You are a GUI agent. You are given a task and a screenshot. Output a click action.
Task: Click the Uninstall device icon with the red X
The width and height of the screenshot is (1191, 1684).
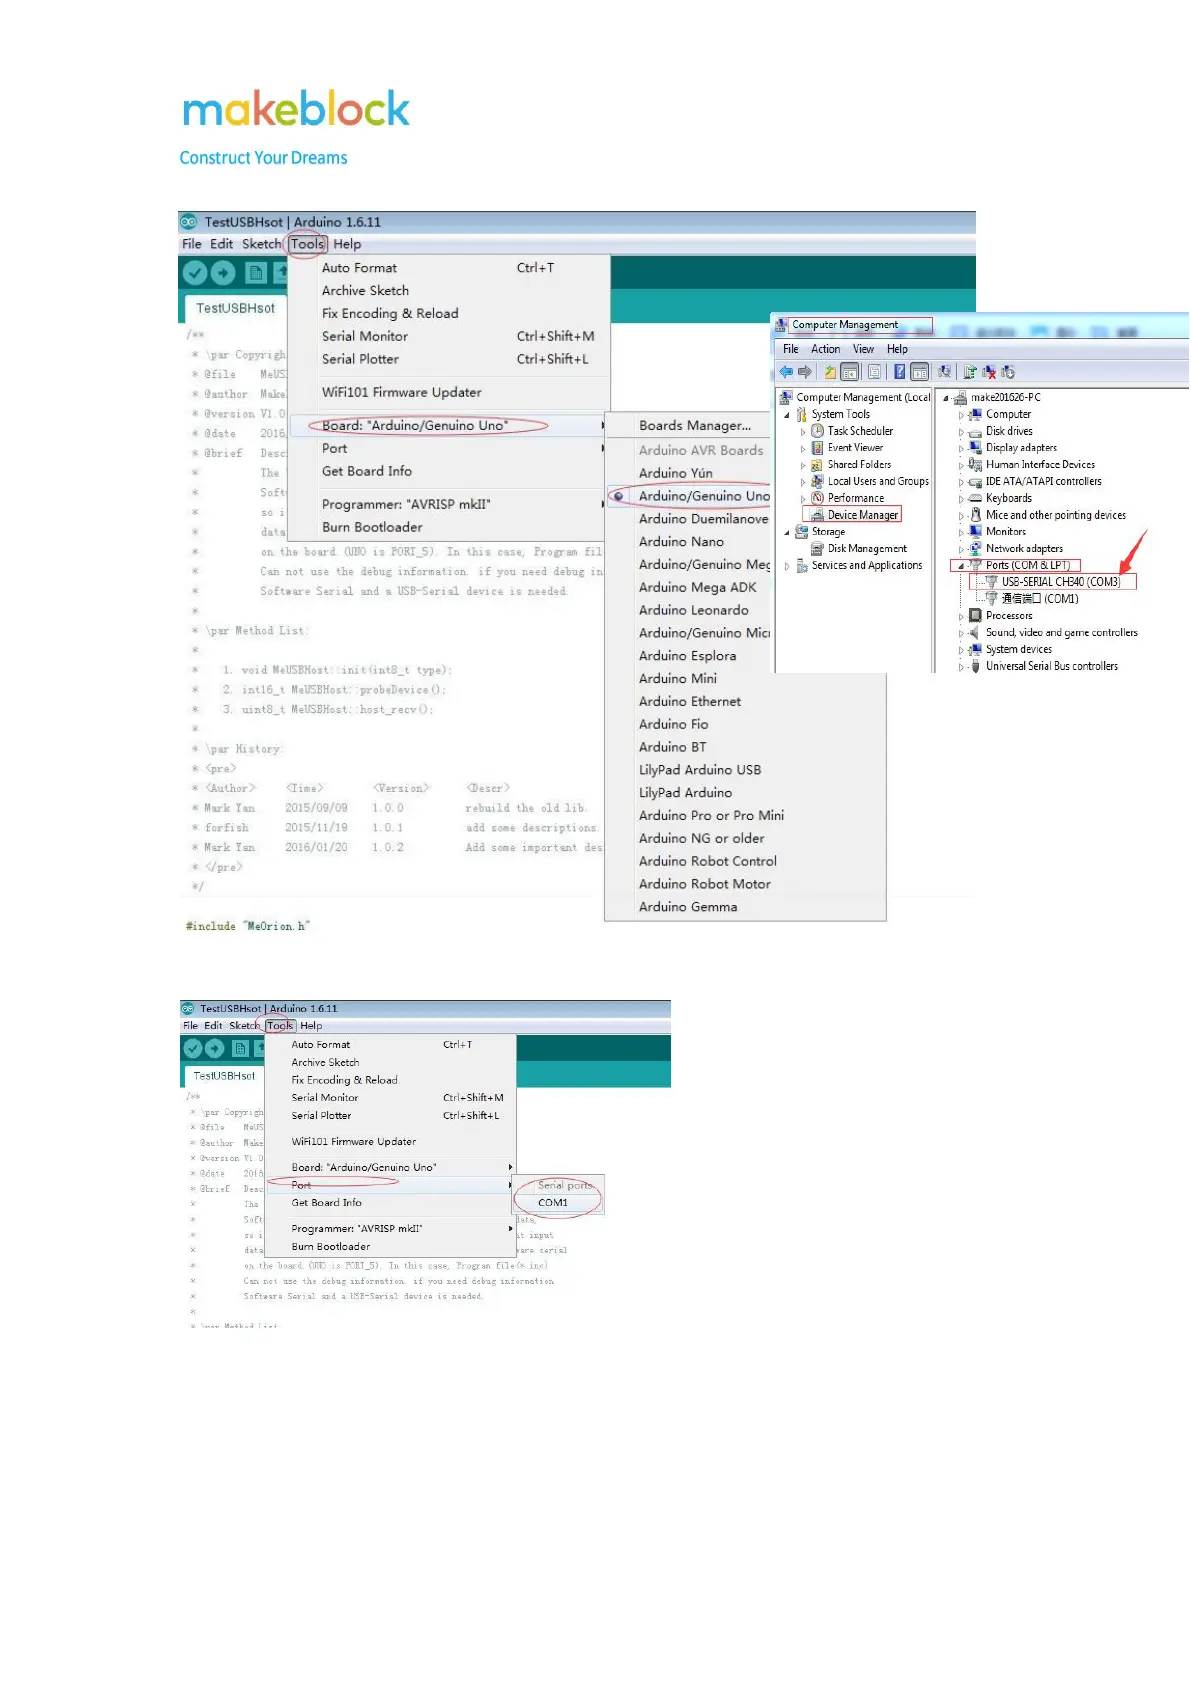(989, 372)
